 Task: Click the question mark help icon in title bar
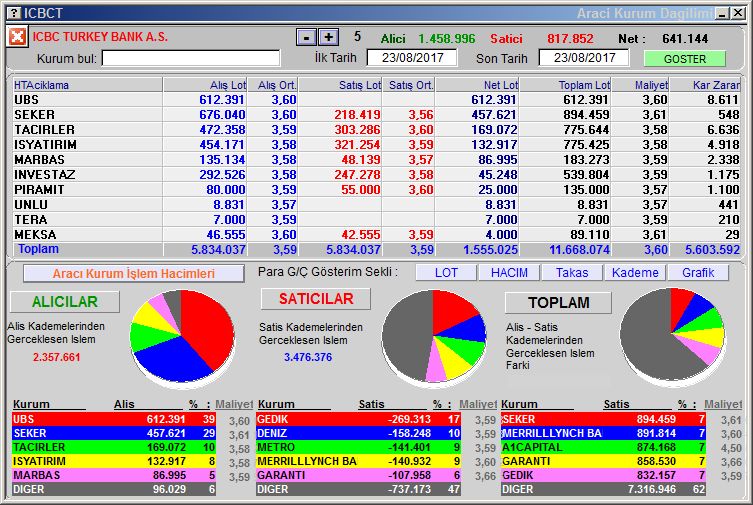(x=15, y=13)
